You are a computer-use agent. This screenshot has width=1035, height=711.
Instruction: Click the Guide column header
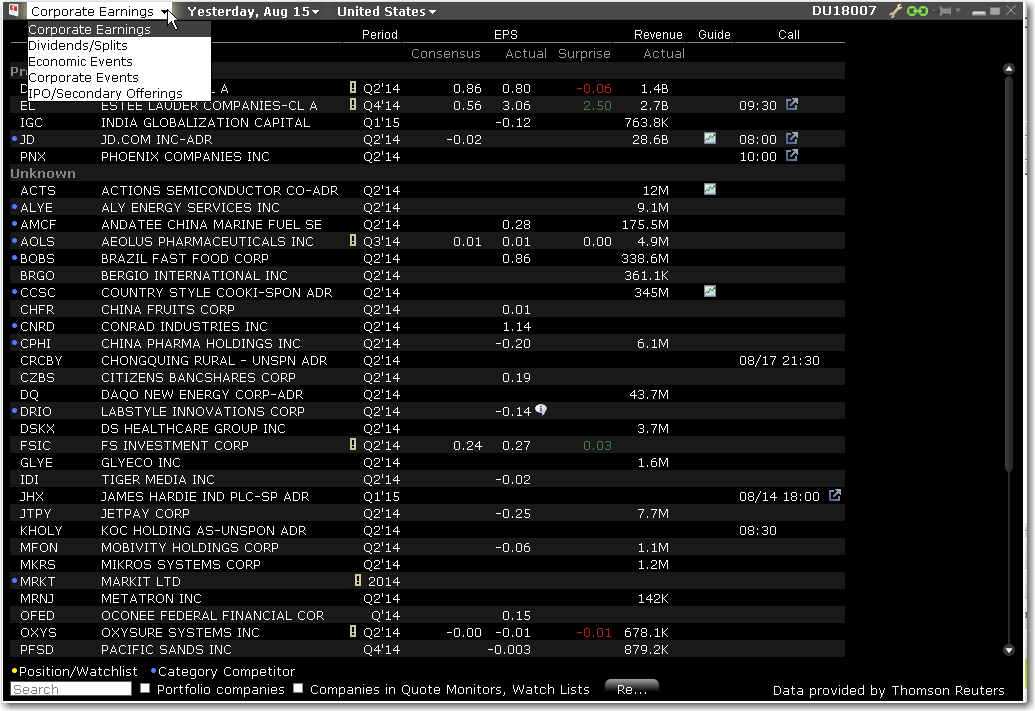(714, 34)
